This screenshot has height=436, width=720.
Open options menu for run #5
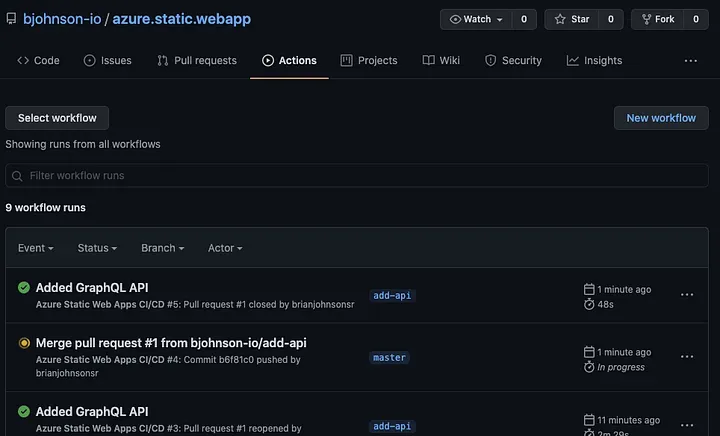coord(687,295)
